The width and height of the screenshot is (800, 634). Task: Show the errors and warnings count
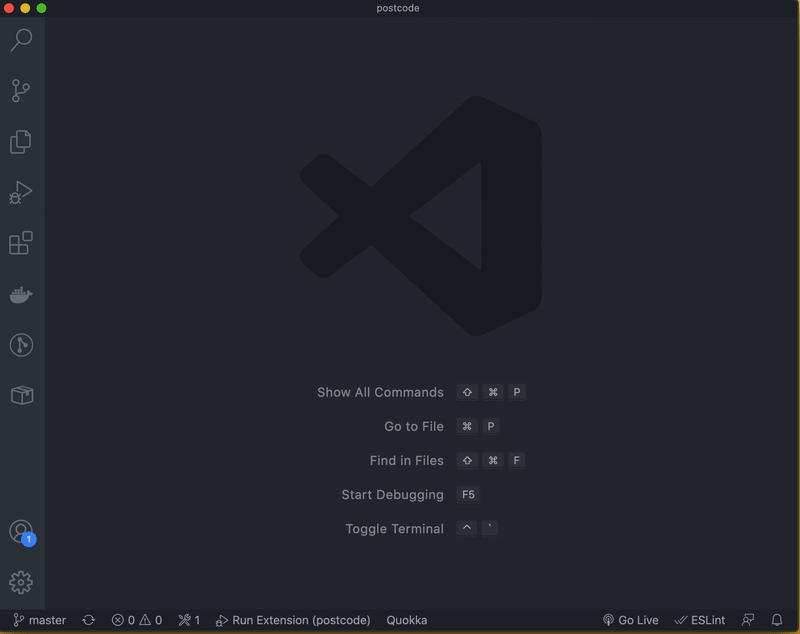136,620
